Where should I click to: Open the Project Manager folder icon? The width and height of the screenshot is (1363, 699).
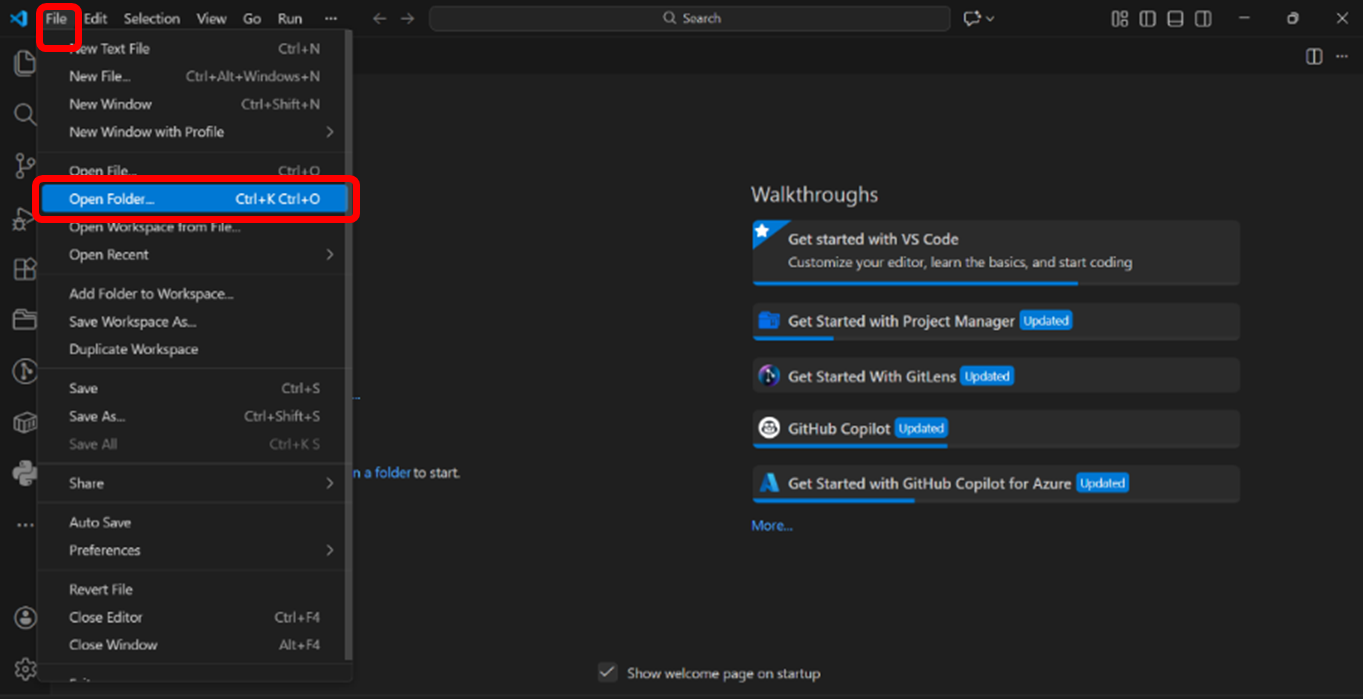point(24,320)
